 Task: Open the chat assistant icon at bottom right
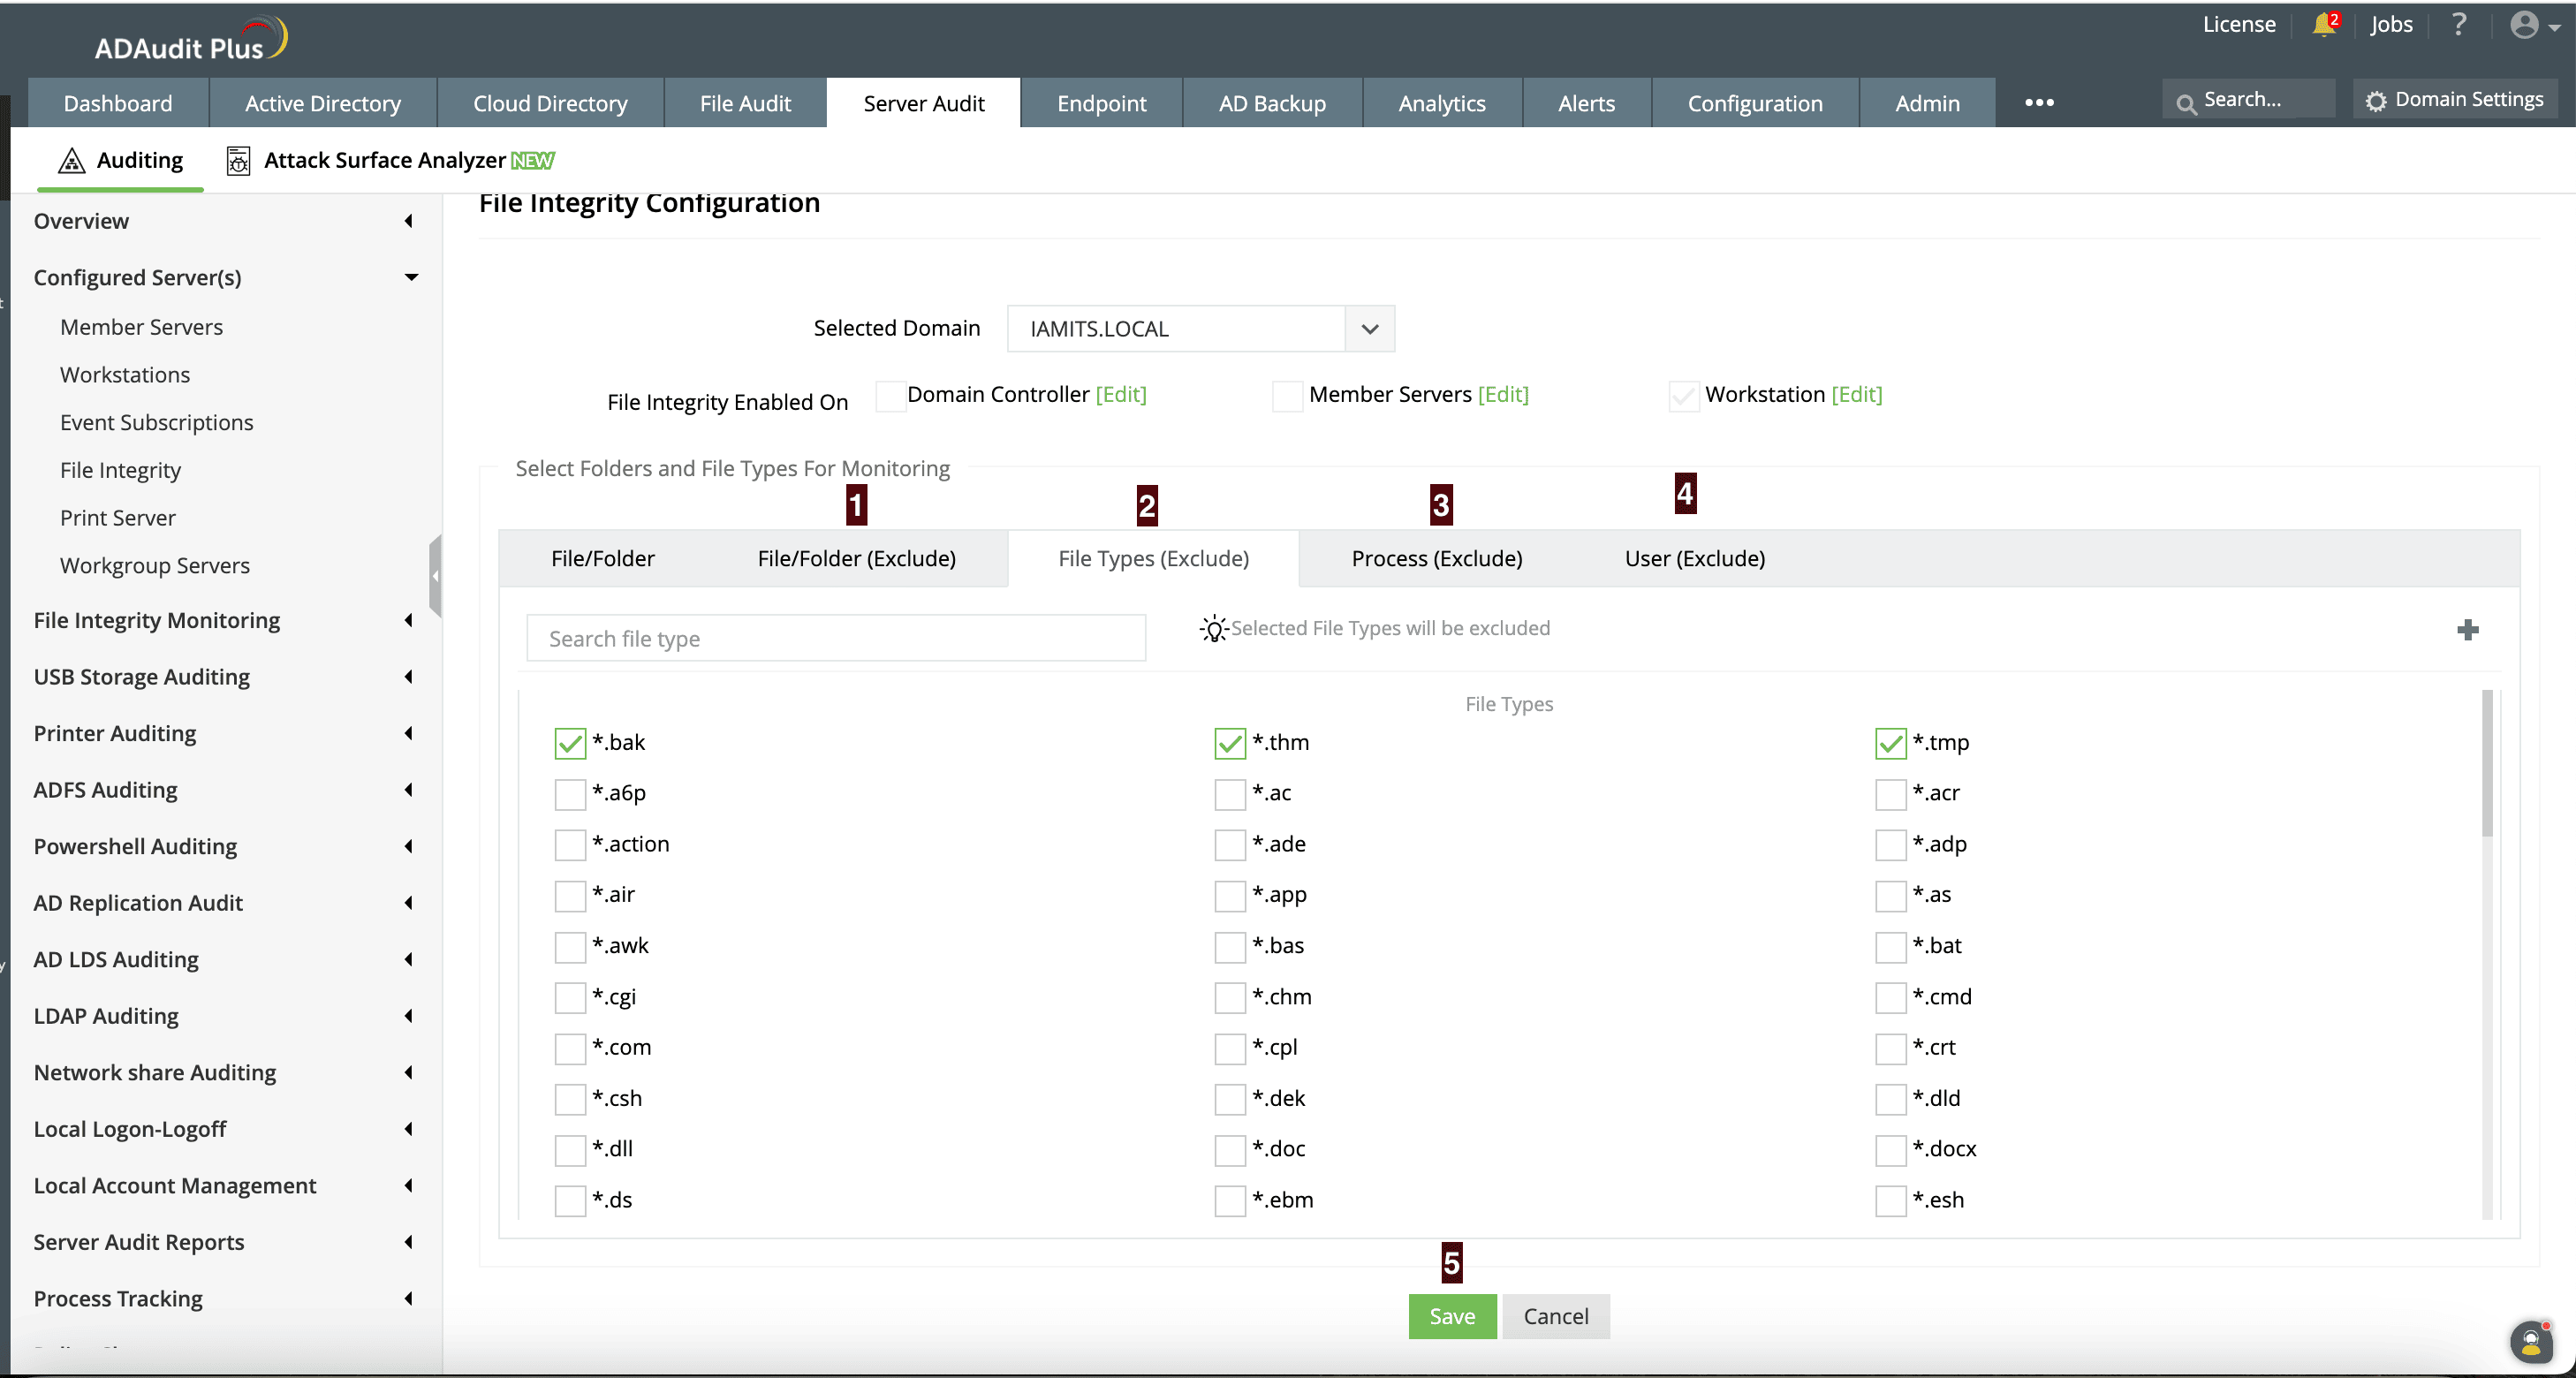tap(2530, 1340)
